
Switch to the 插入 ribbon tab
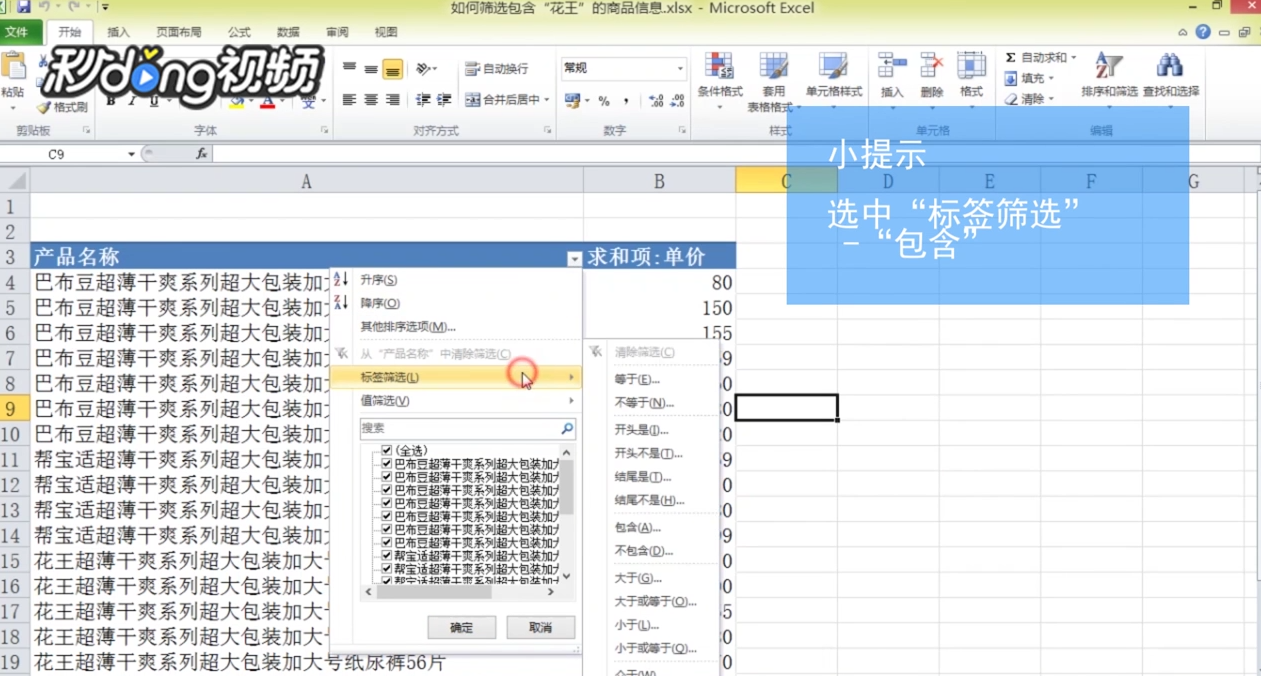pyautogui.click(x=118, y=32)
